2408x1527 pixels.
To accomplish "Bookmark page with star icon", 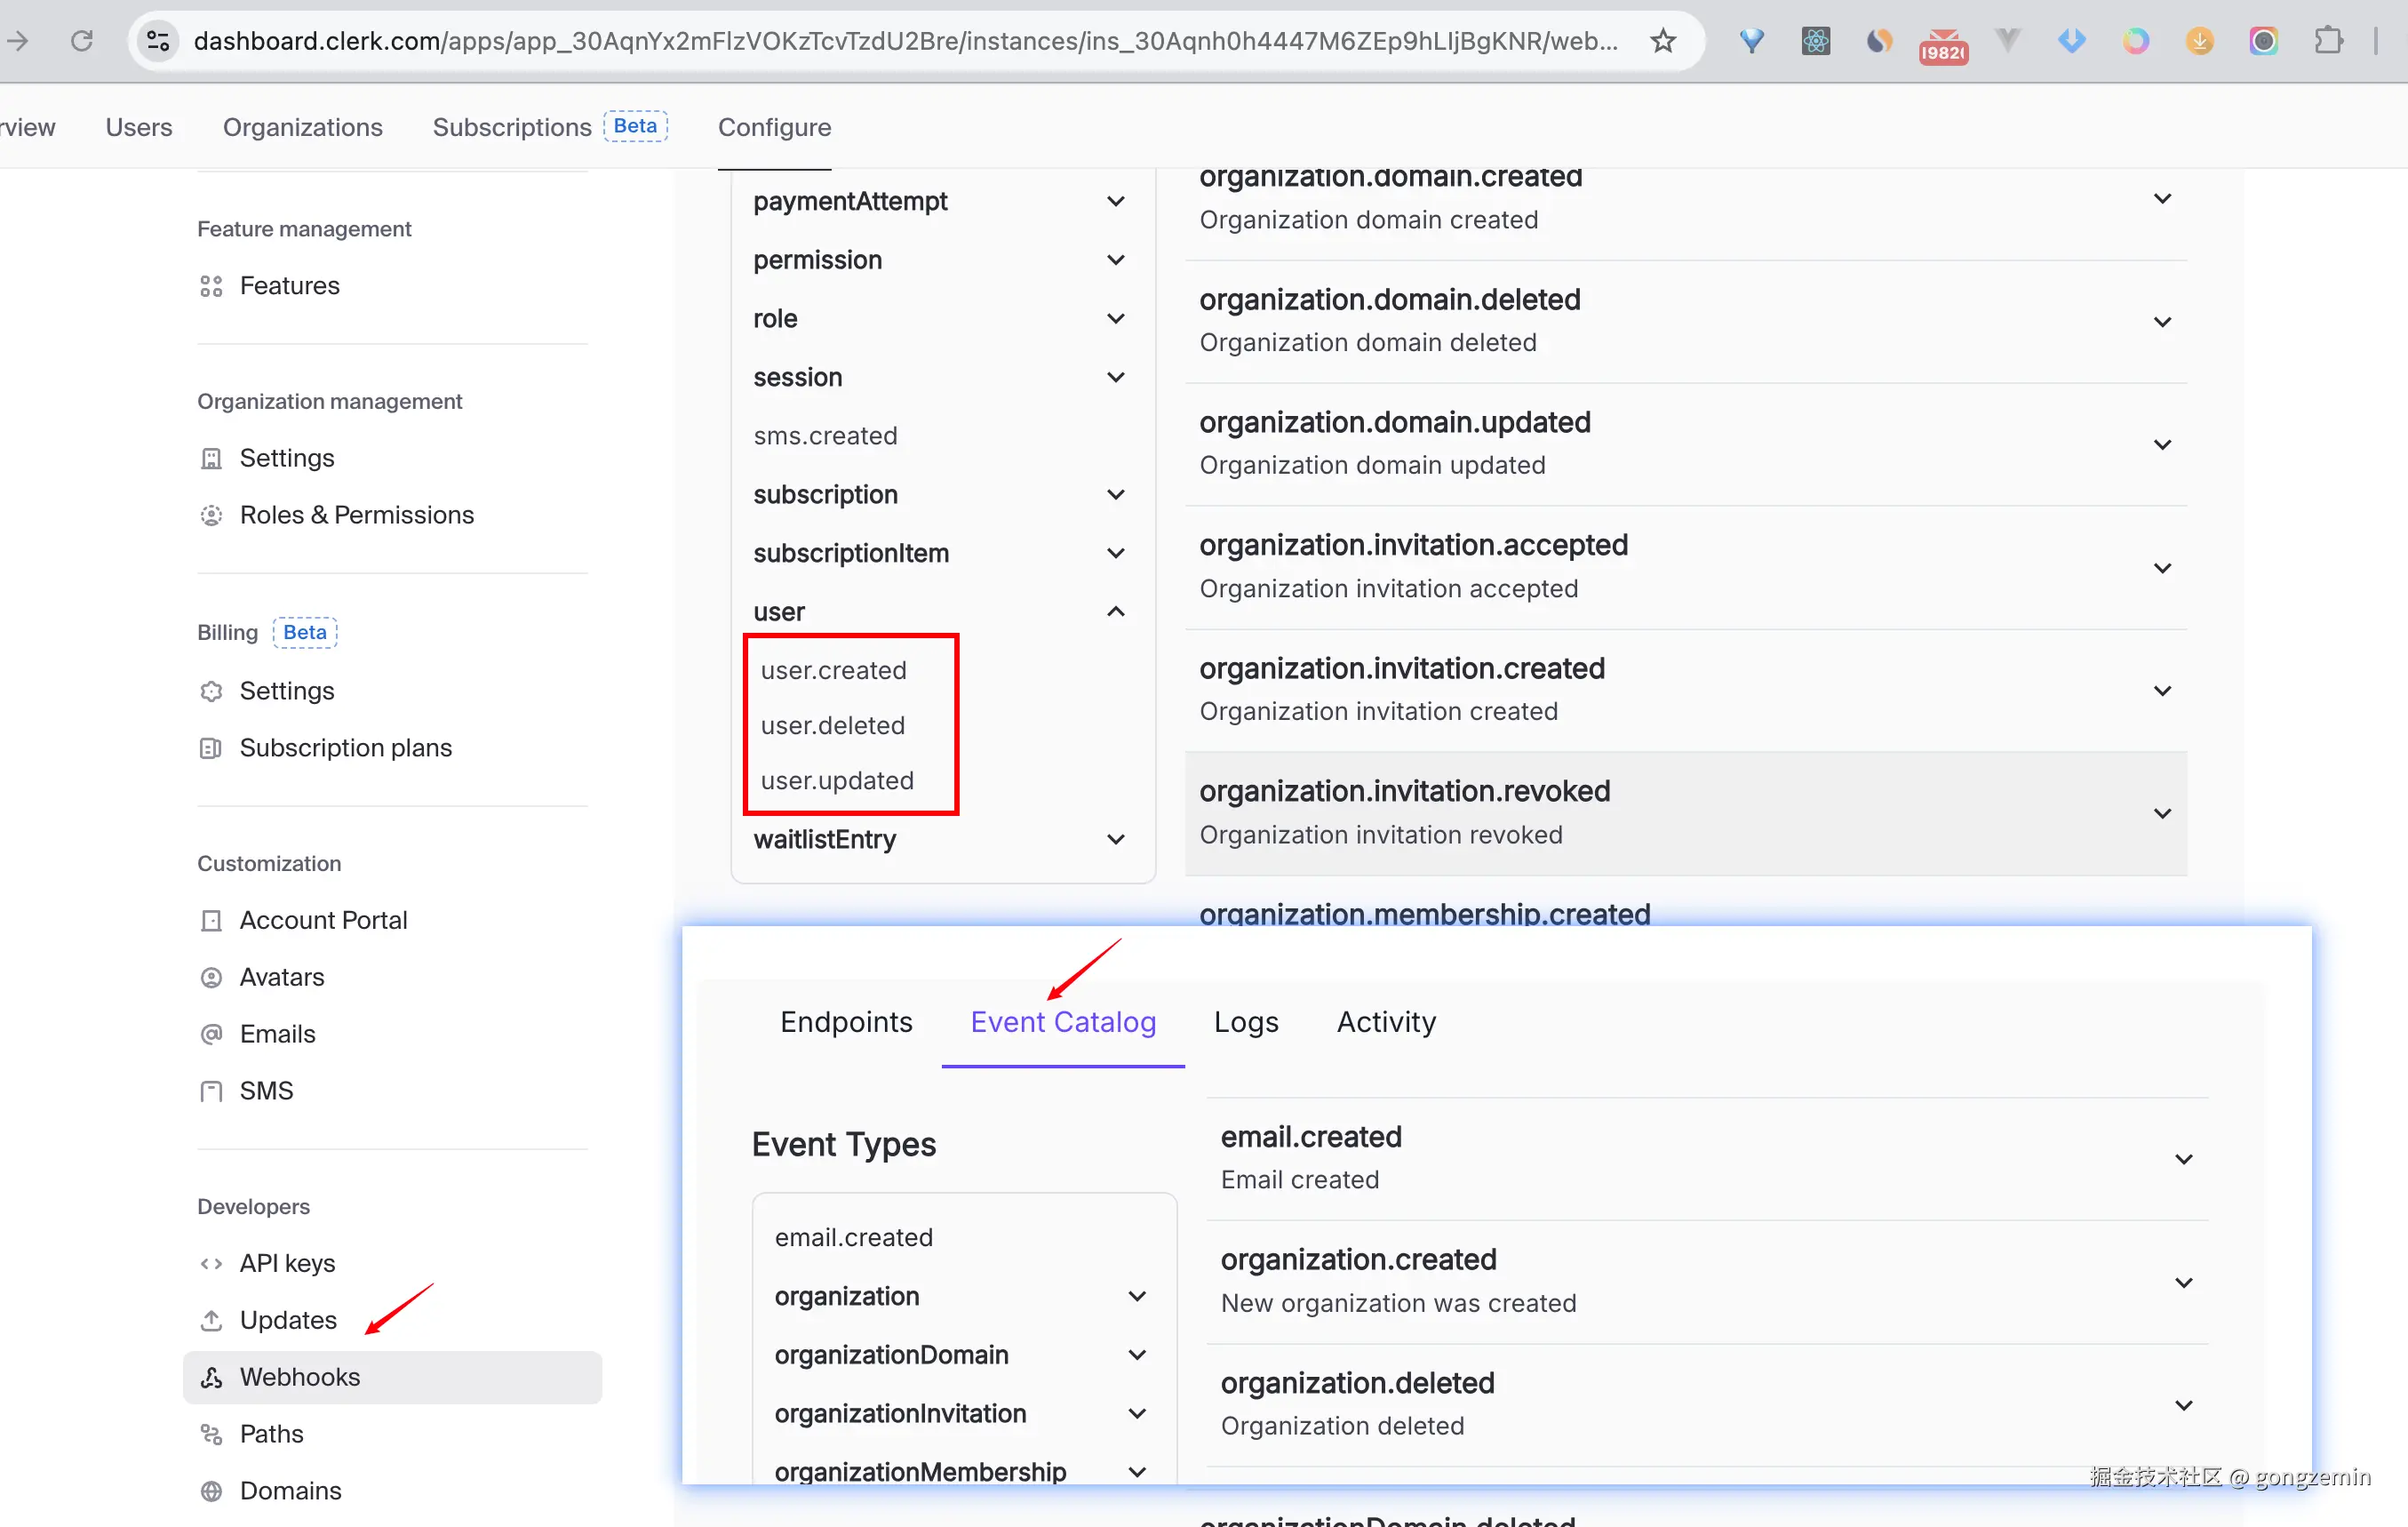I will tap(1663, 41).
